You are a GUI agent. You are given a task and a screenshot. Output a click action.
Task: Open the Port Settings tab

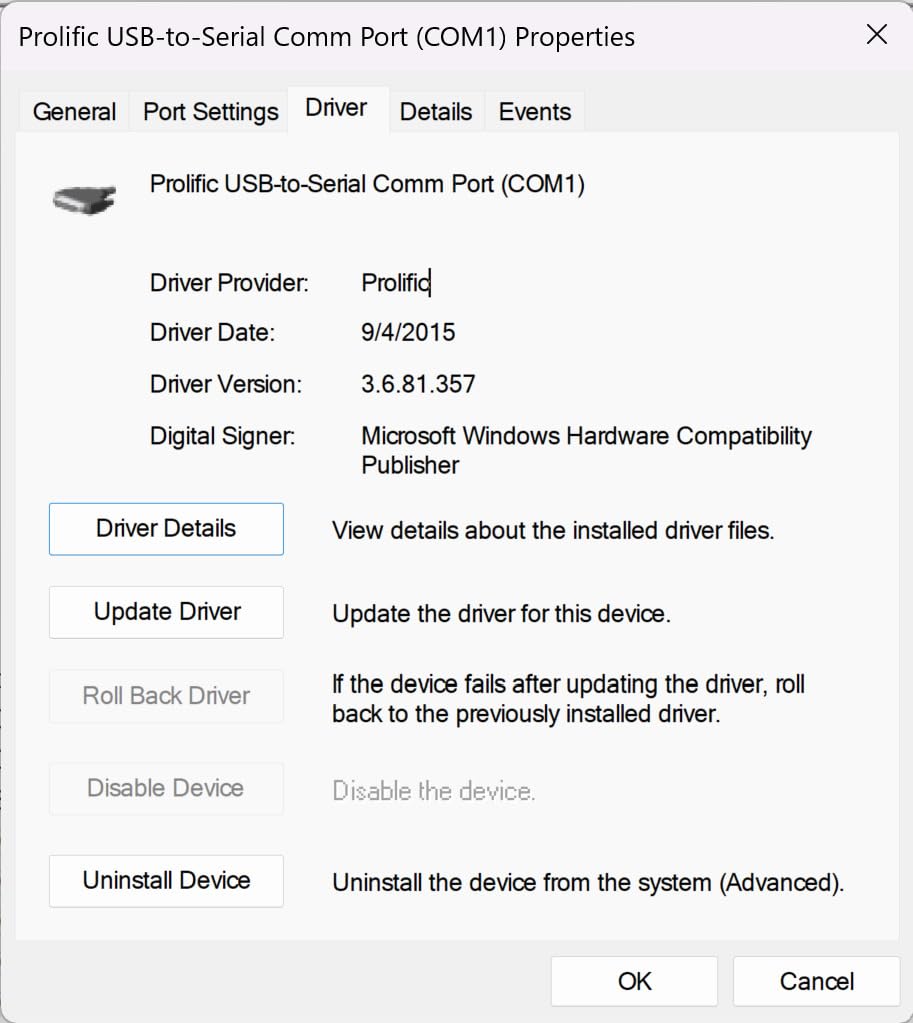click(x=209, y=112)
